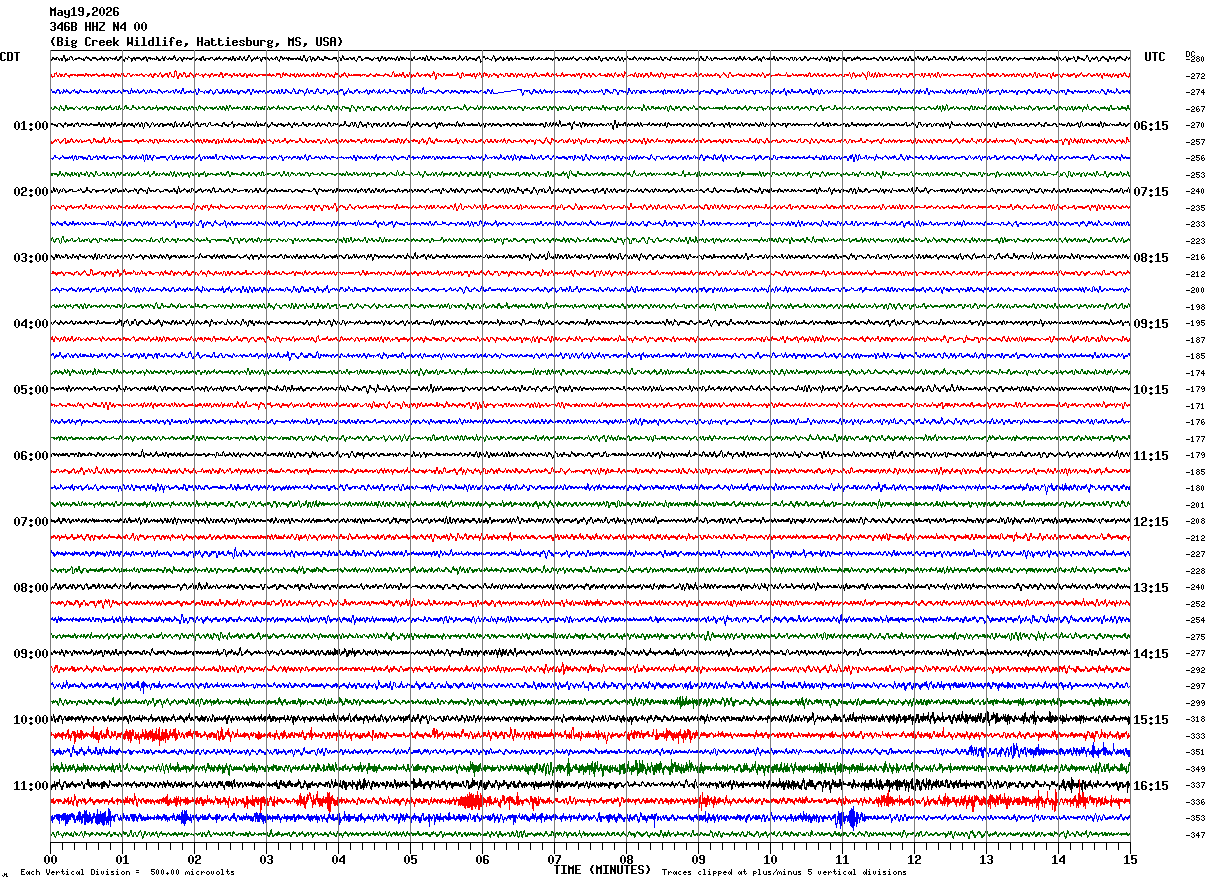1210x886 pixels.
Task: Click the CDT timezone label
Action: pyautogui.click(x=10, y=57)
